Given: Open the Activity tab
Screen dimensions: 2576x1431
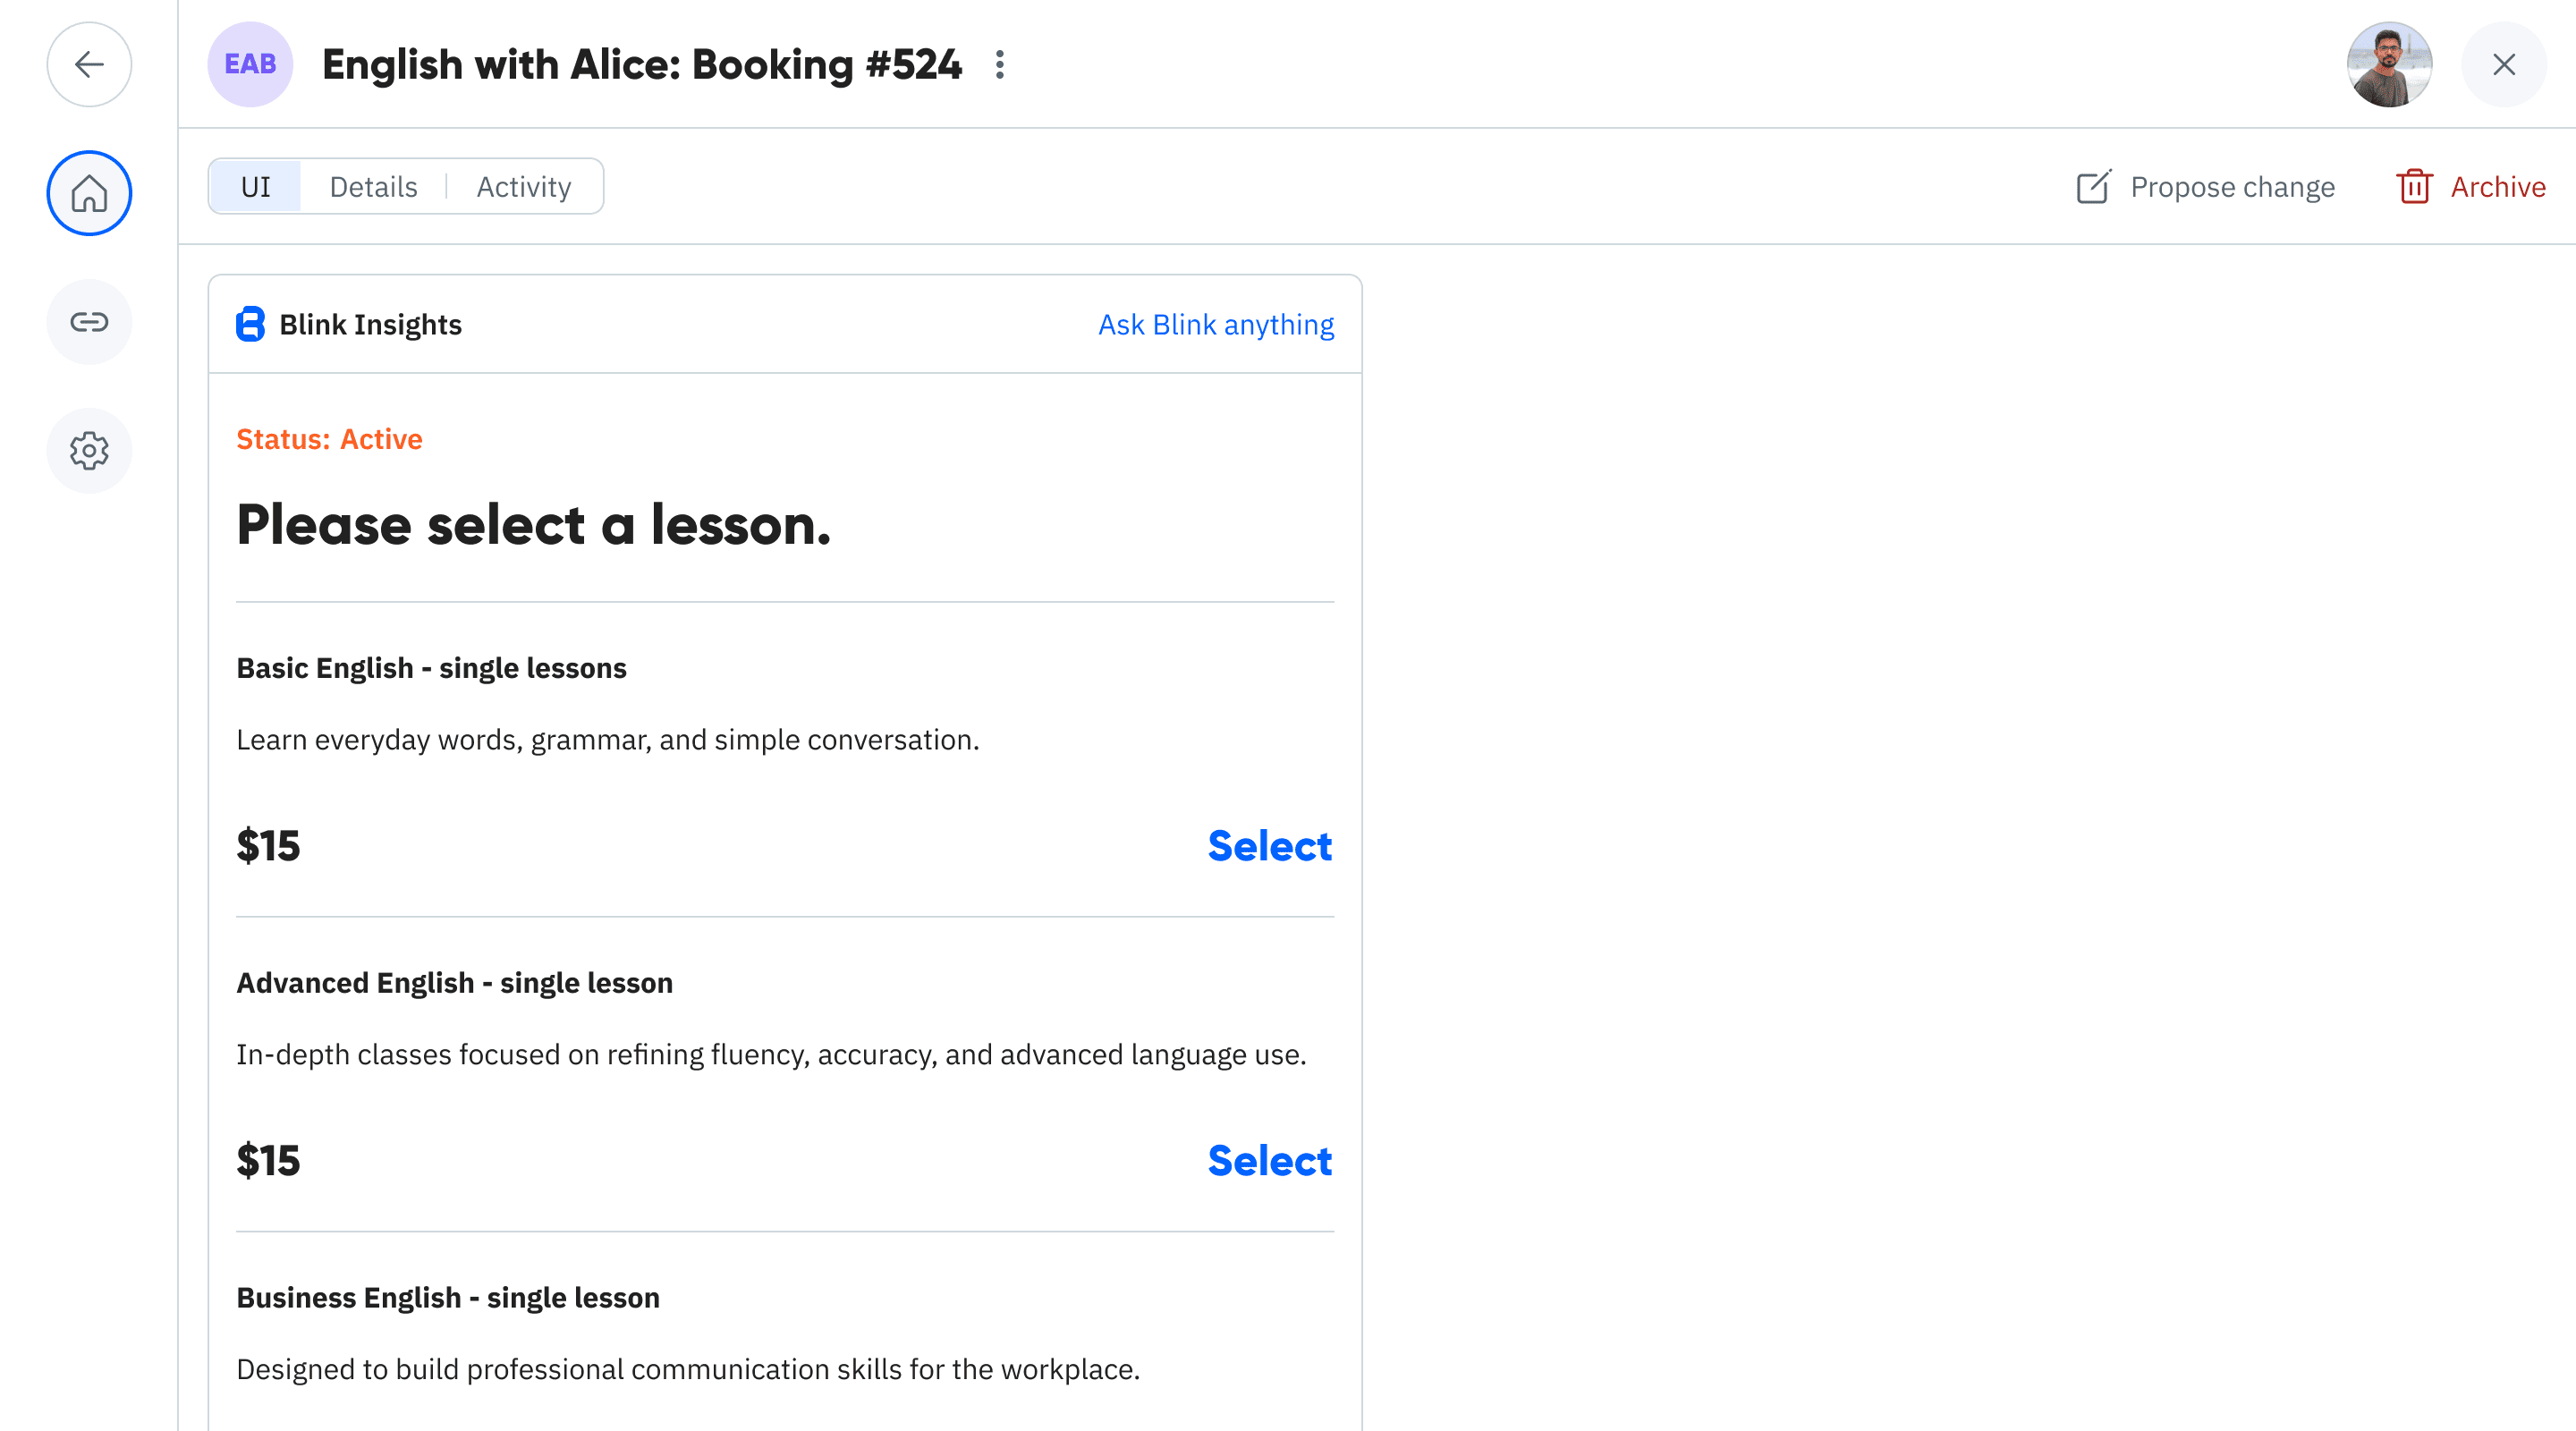Looking at the screenshot, I should 523,186.
